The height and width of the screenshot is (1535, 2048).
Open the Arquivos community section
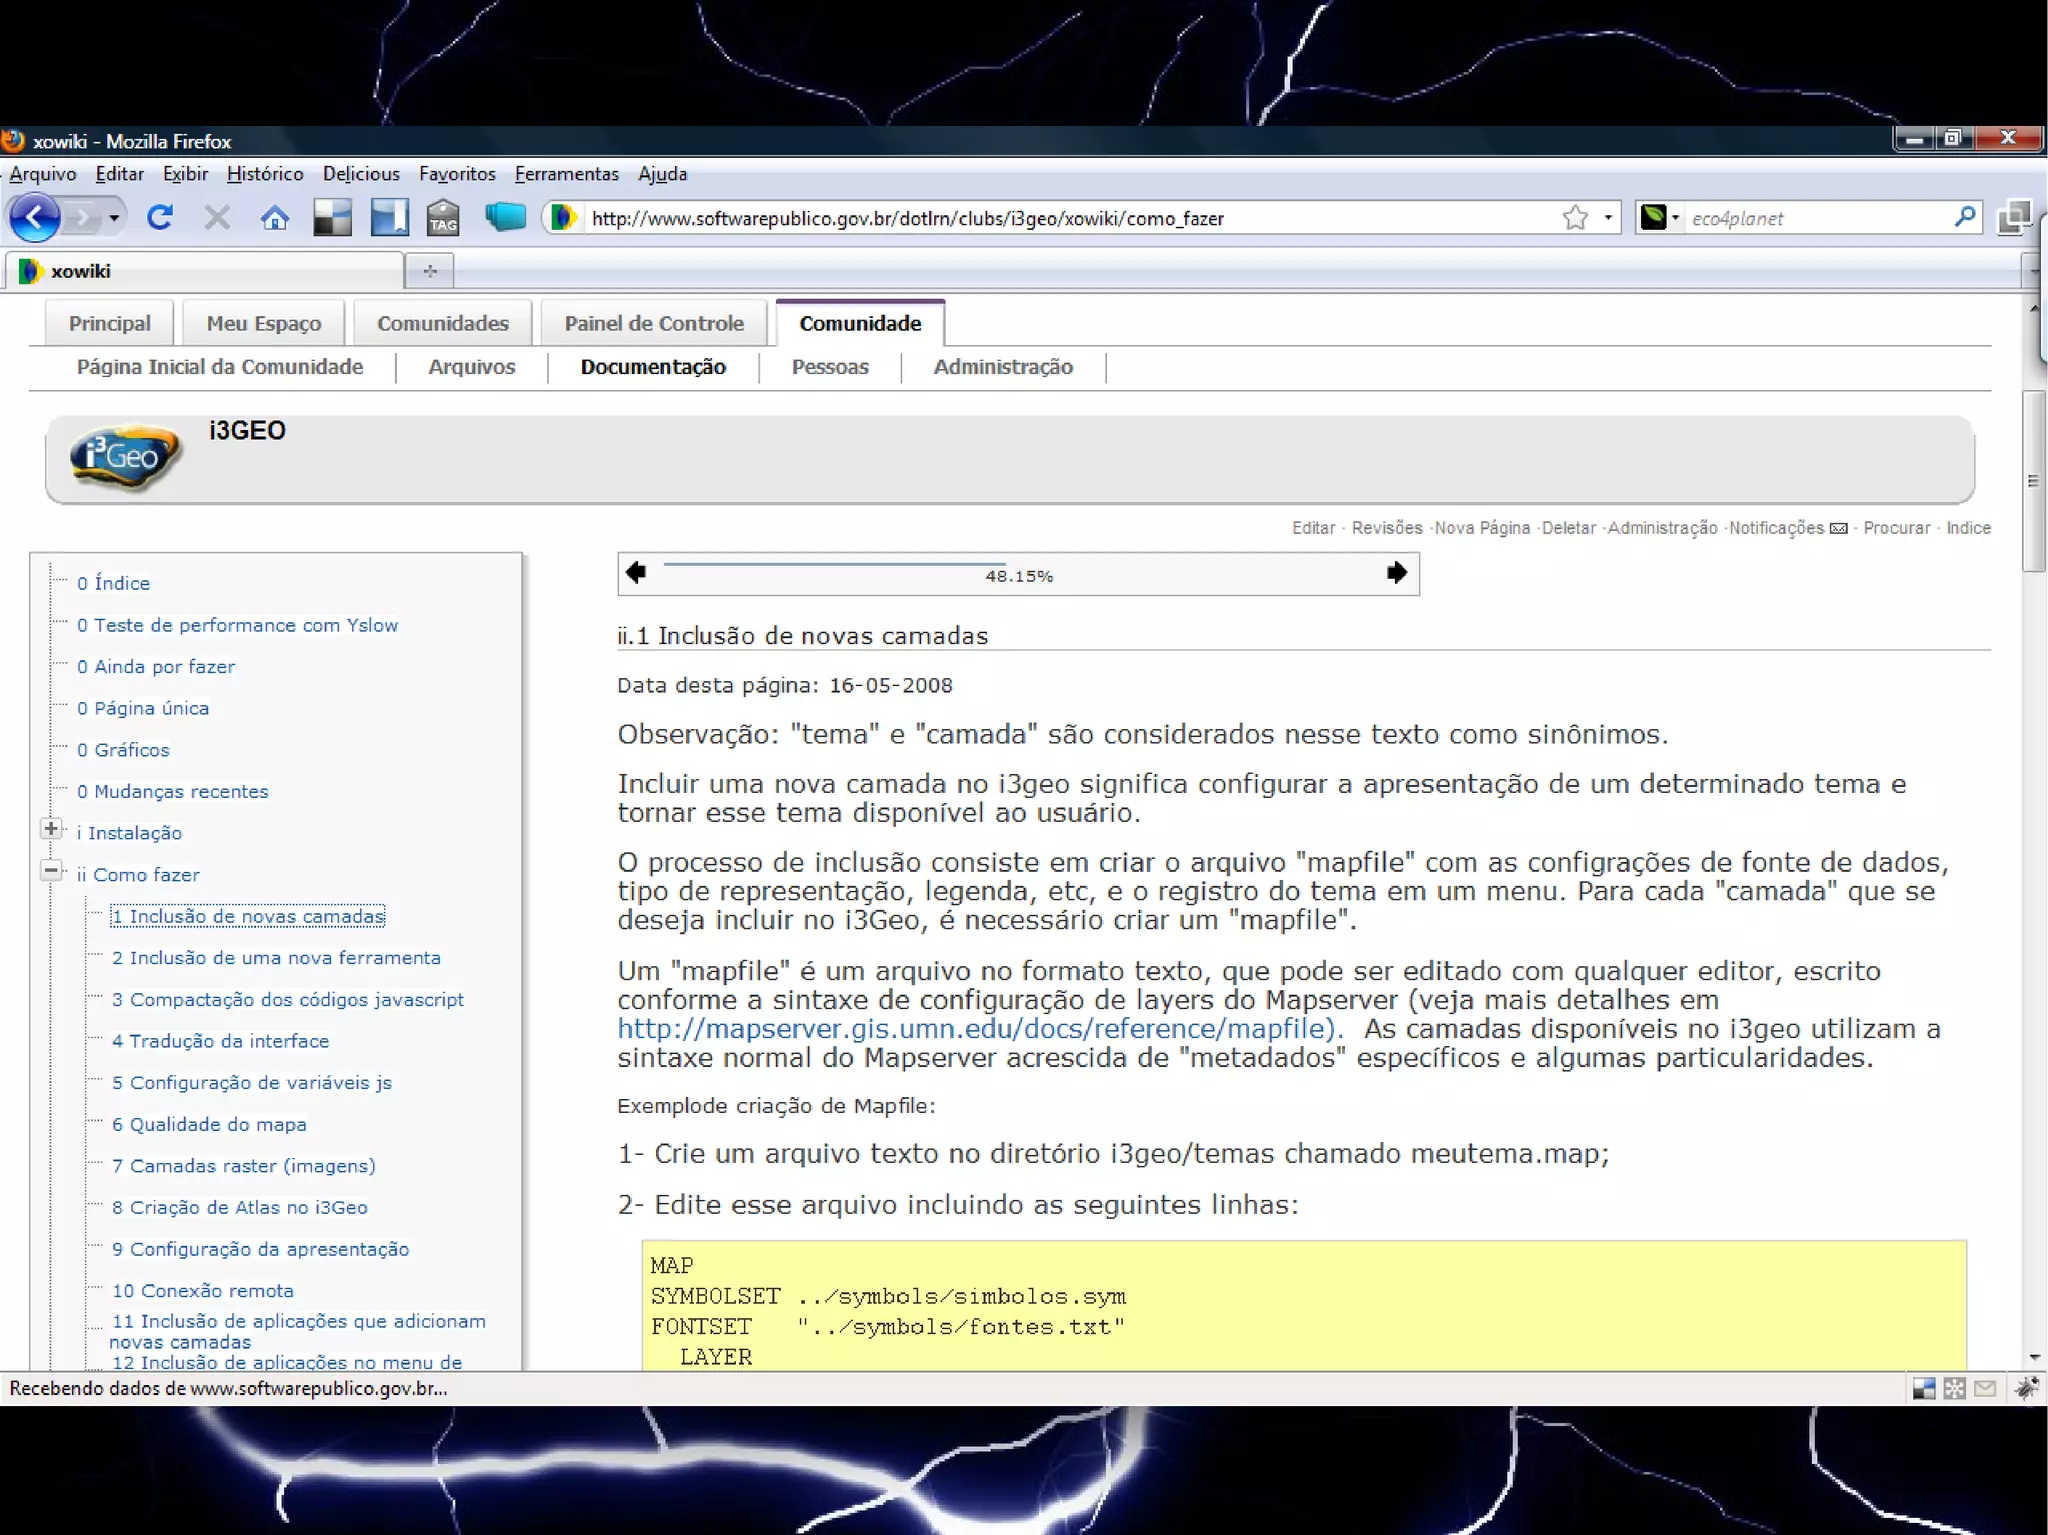471,367
